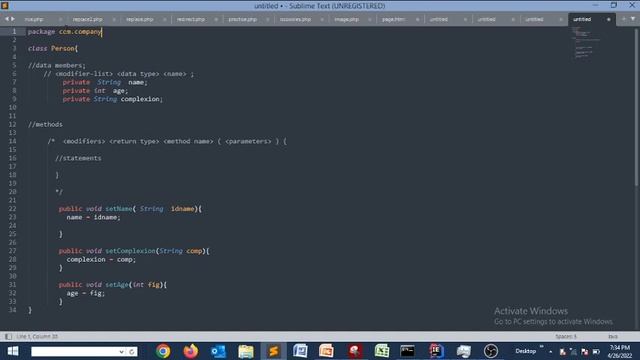Expand the Desktop toolbar chevron in taskbar
This screenshot has width=640, height=360.
pyautogui.click(x=542, y=347)
